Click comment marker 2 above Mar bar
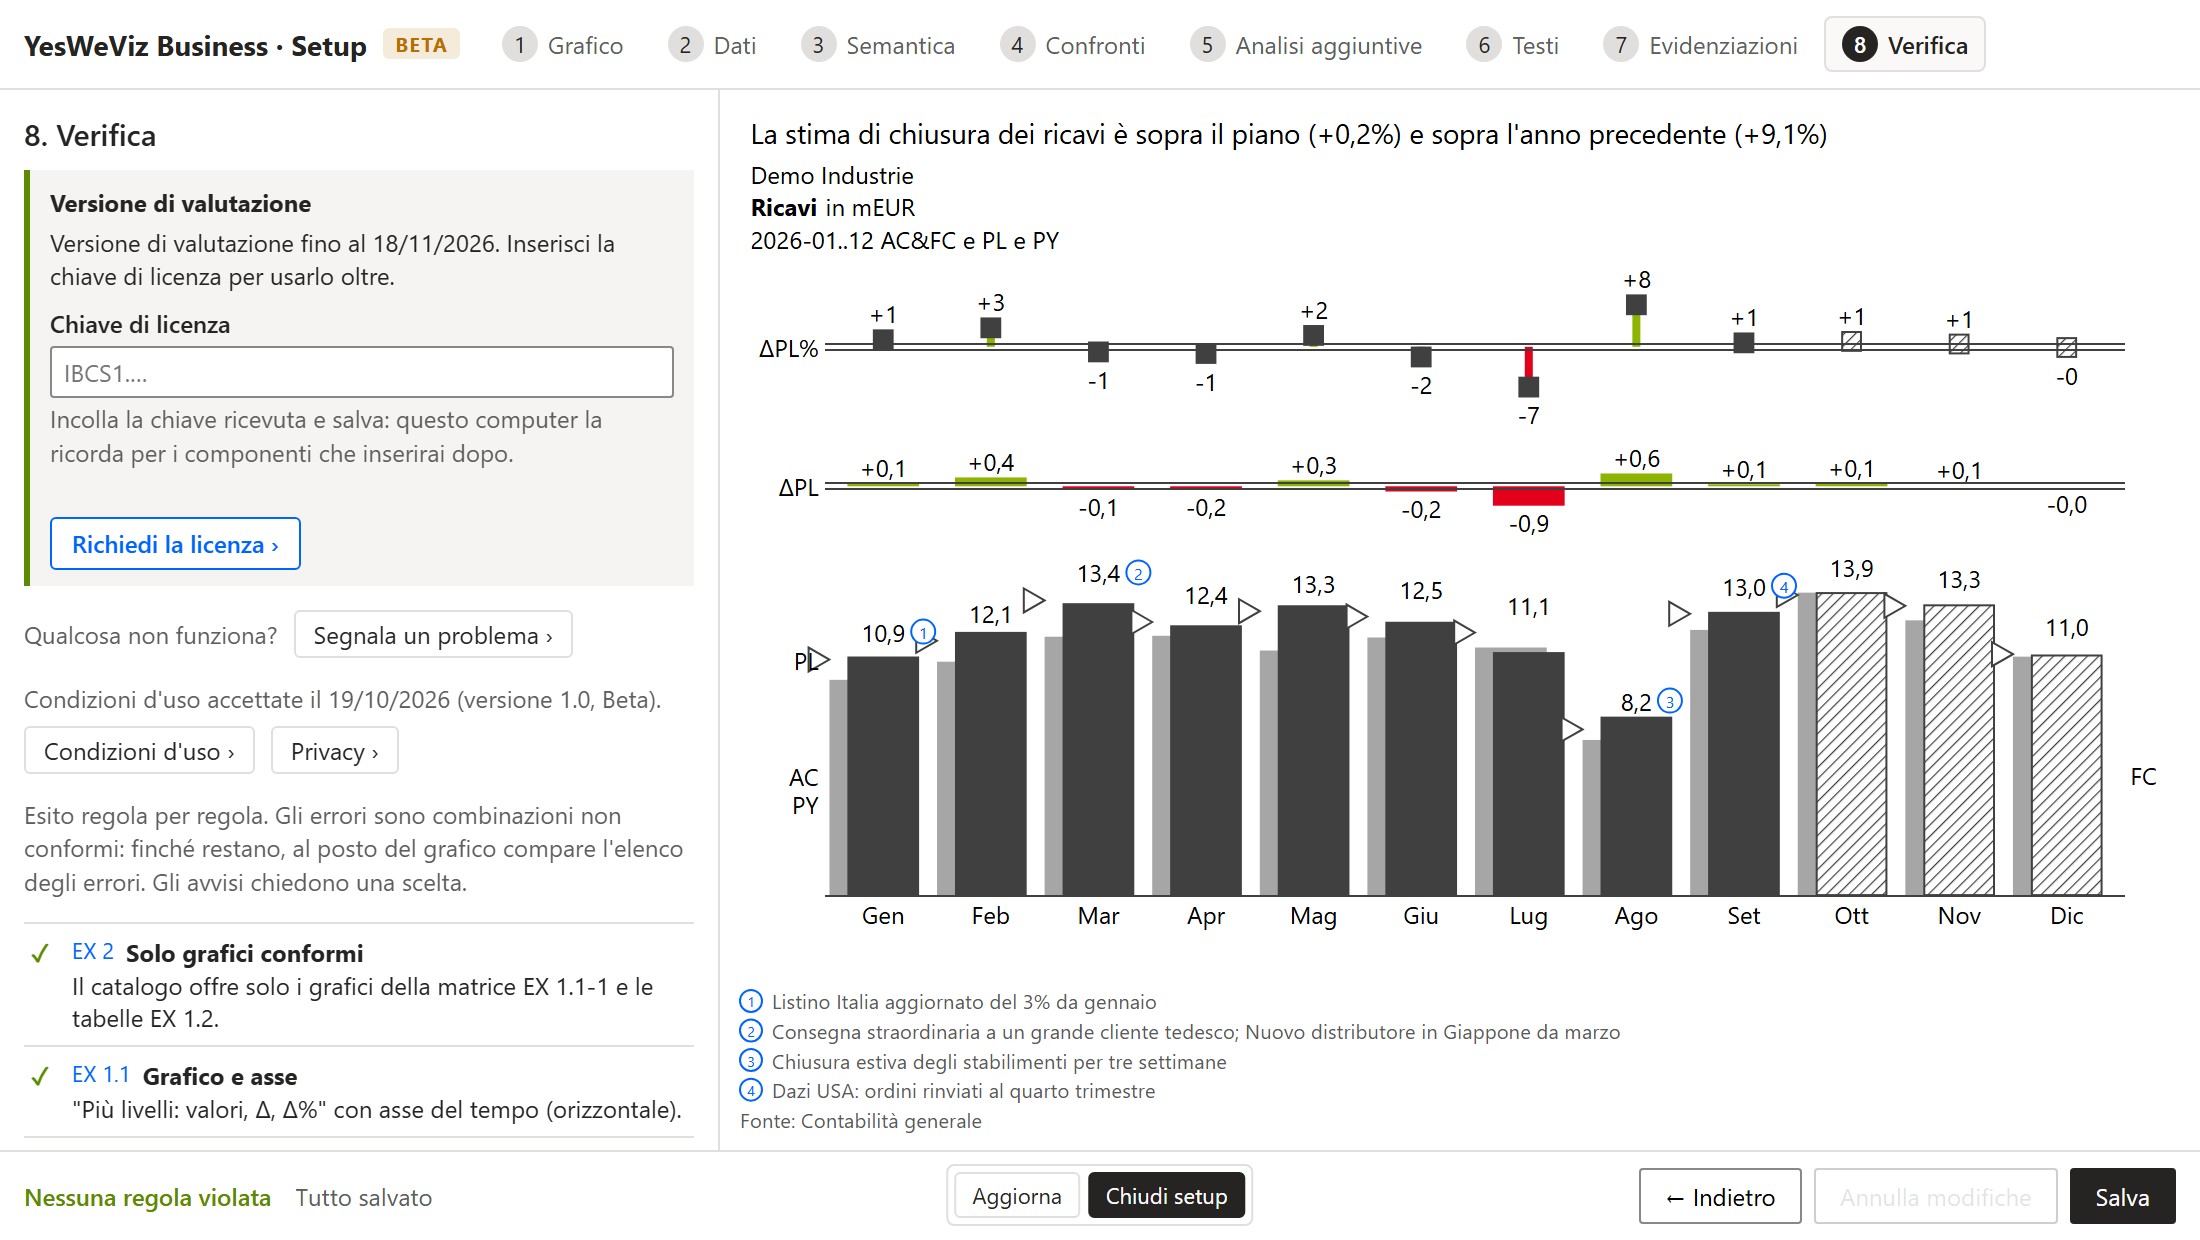This screenshot has width=2200, height=1240. click(1138, 573)
